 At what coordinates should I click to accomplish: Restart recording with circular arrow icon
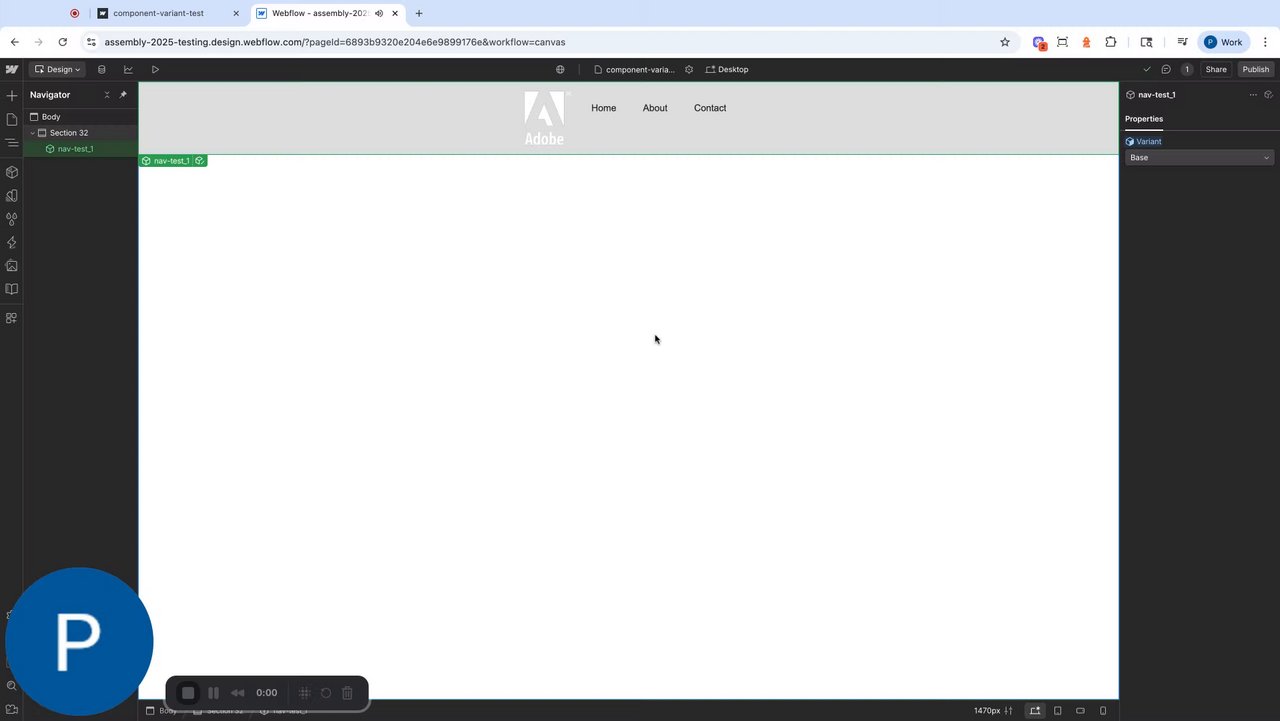(x=326, y=693)
